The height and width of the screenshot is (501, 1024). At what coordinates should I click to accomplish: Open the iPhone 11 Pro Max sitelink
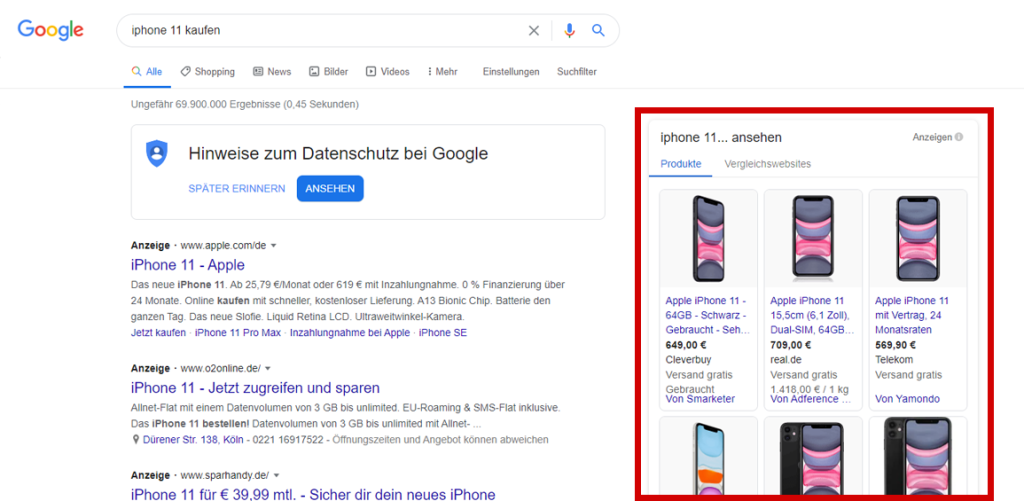[x=238, y=332]
